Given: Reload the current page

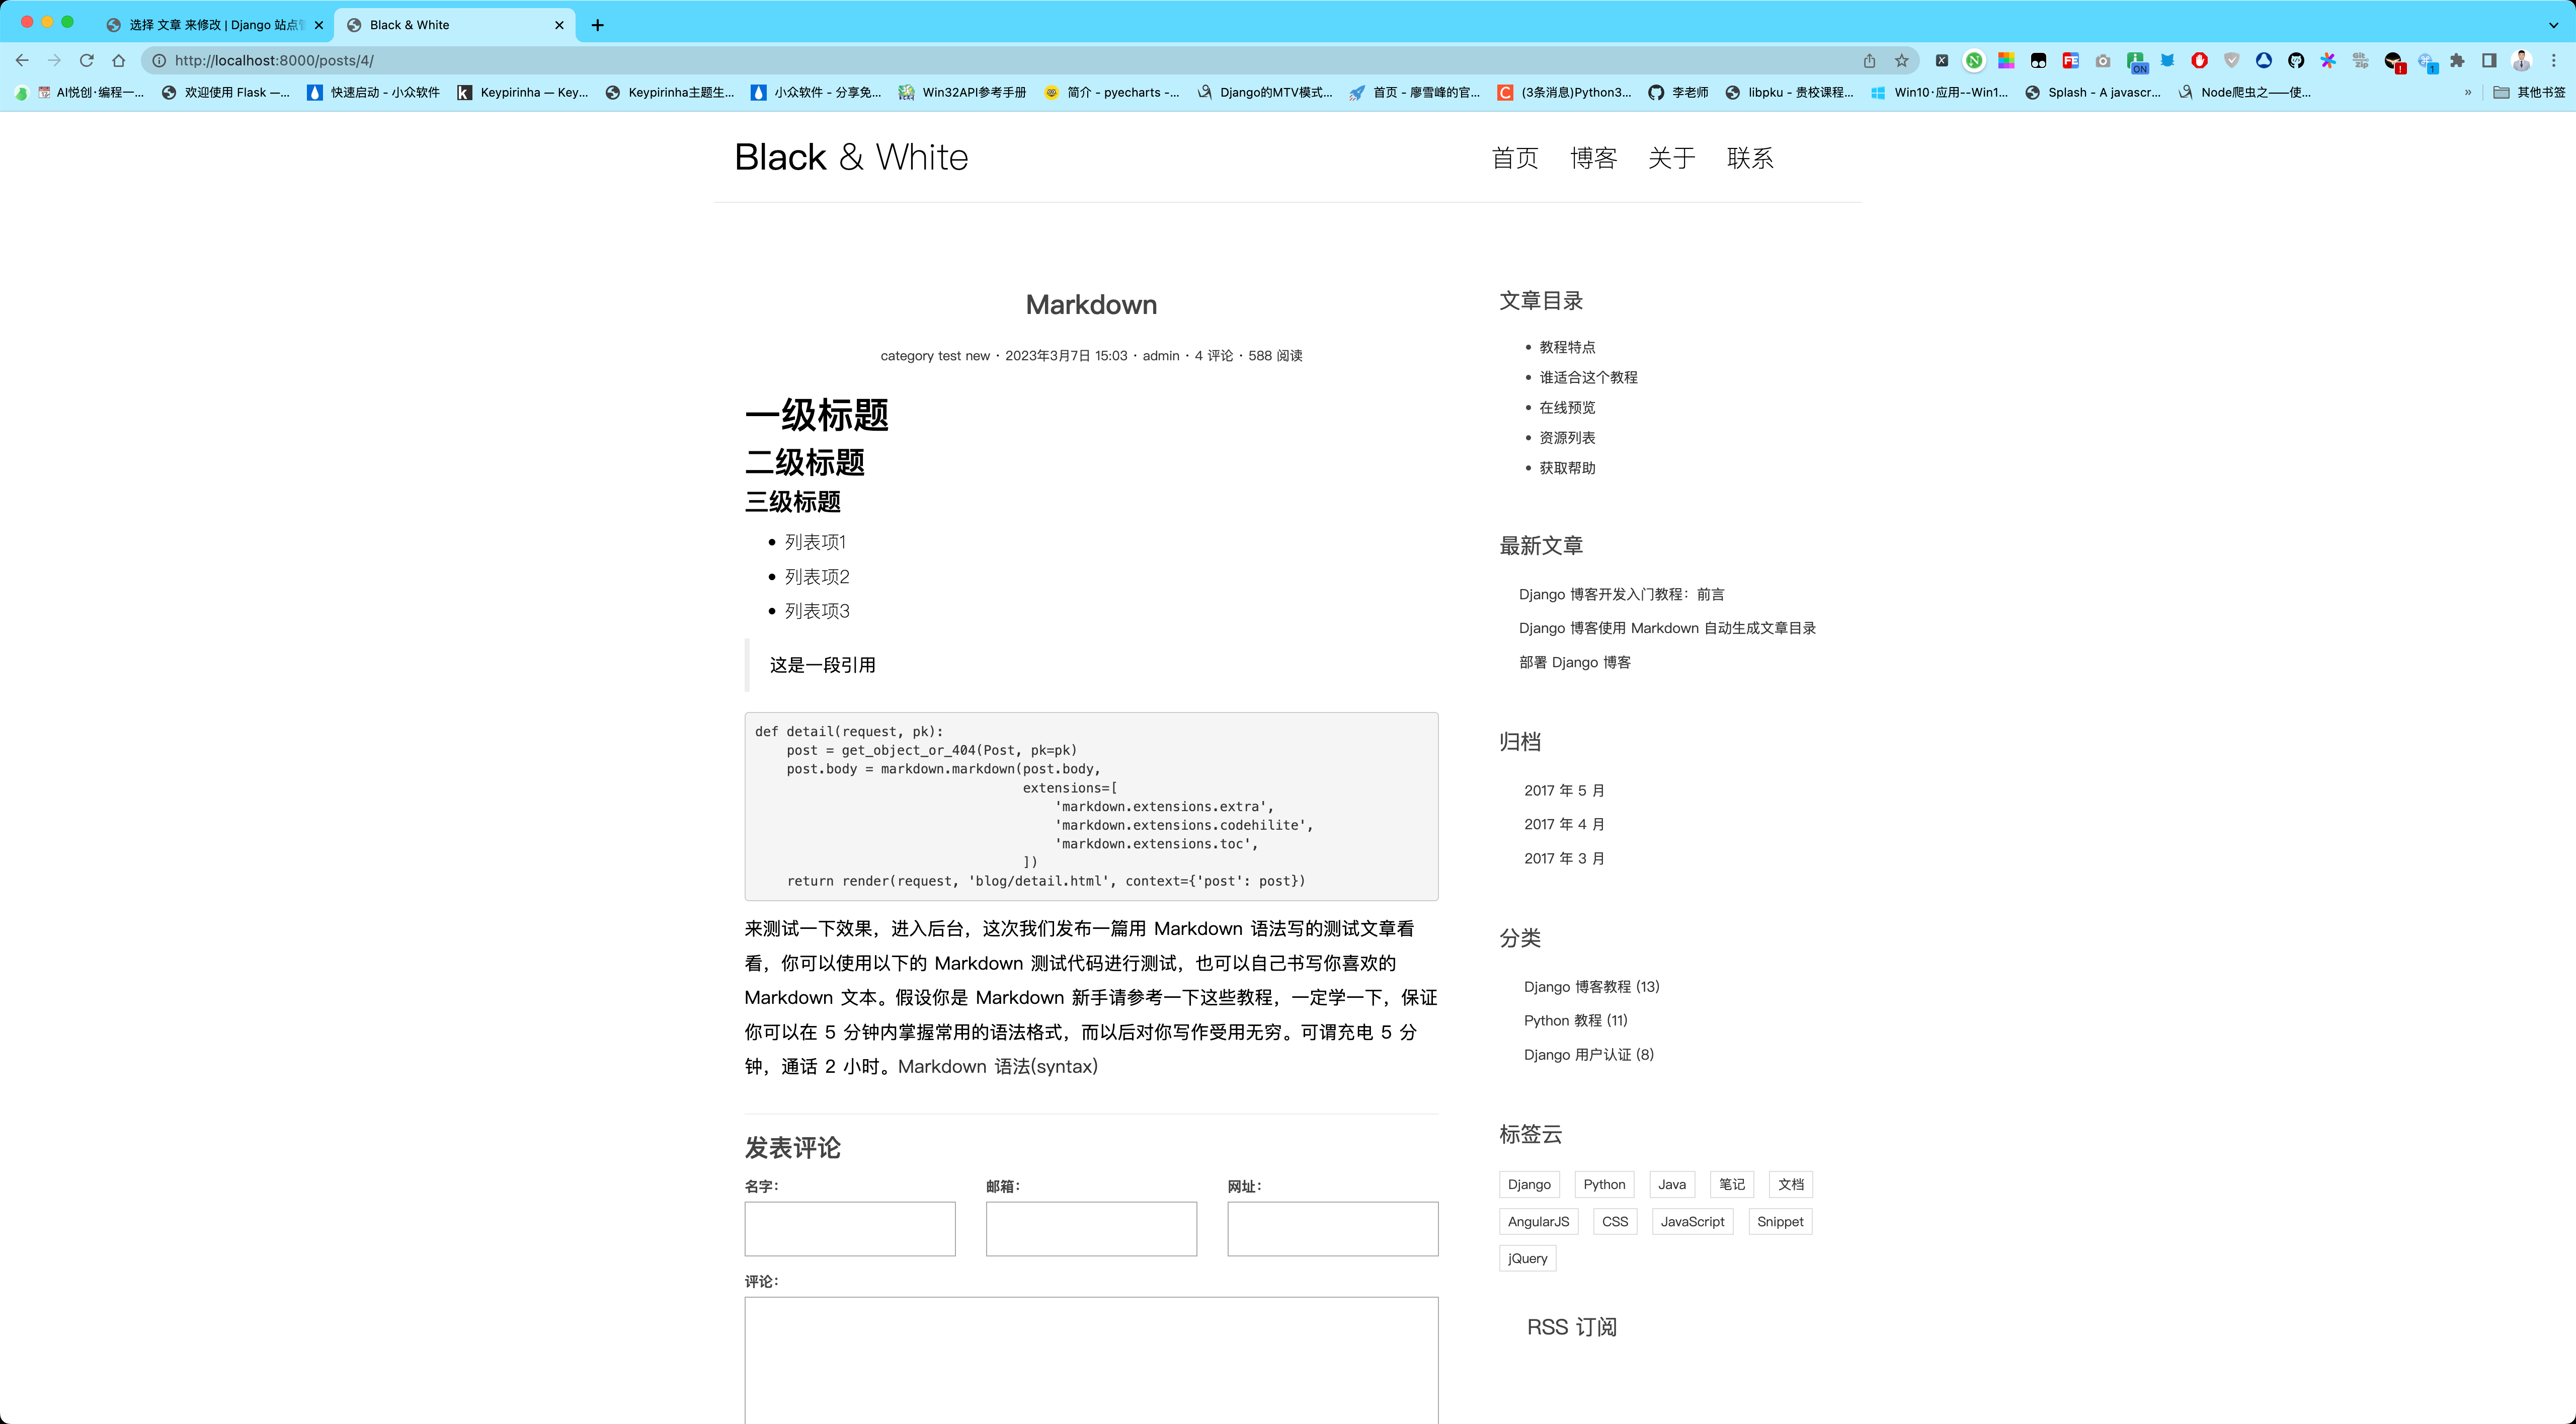Looking at the screenshot, I should [87, 60].
